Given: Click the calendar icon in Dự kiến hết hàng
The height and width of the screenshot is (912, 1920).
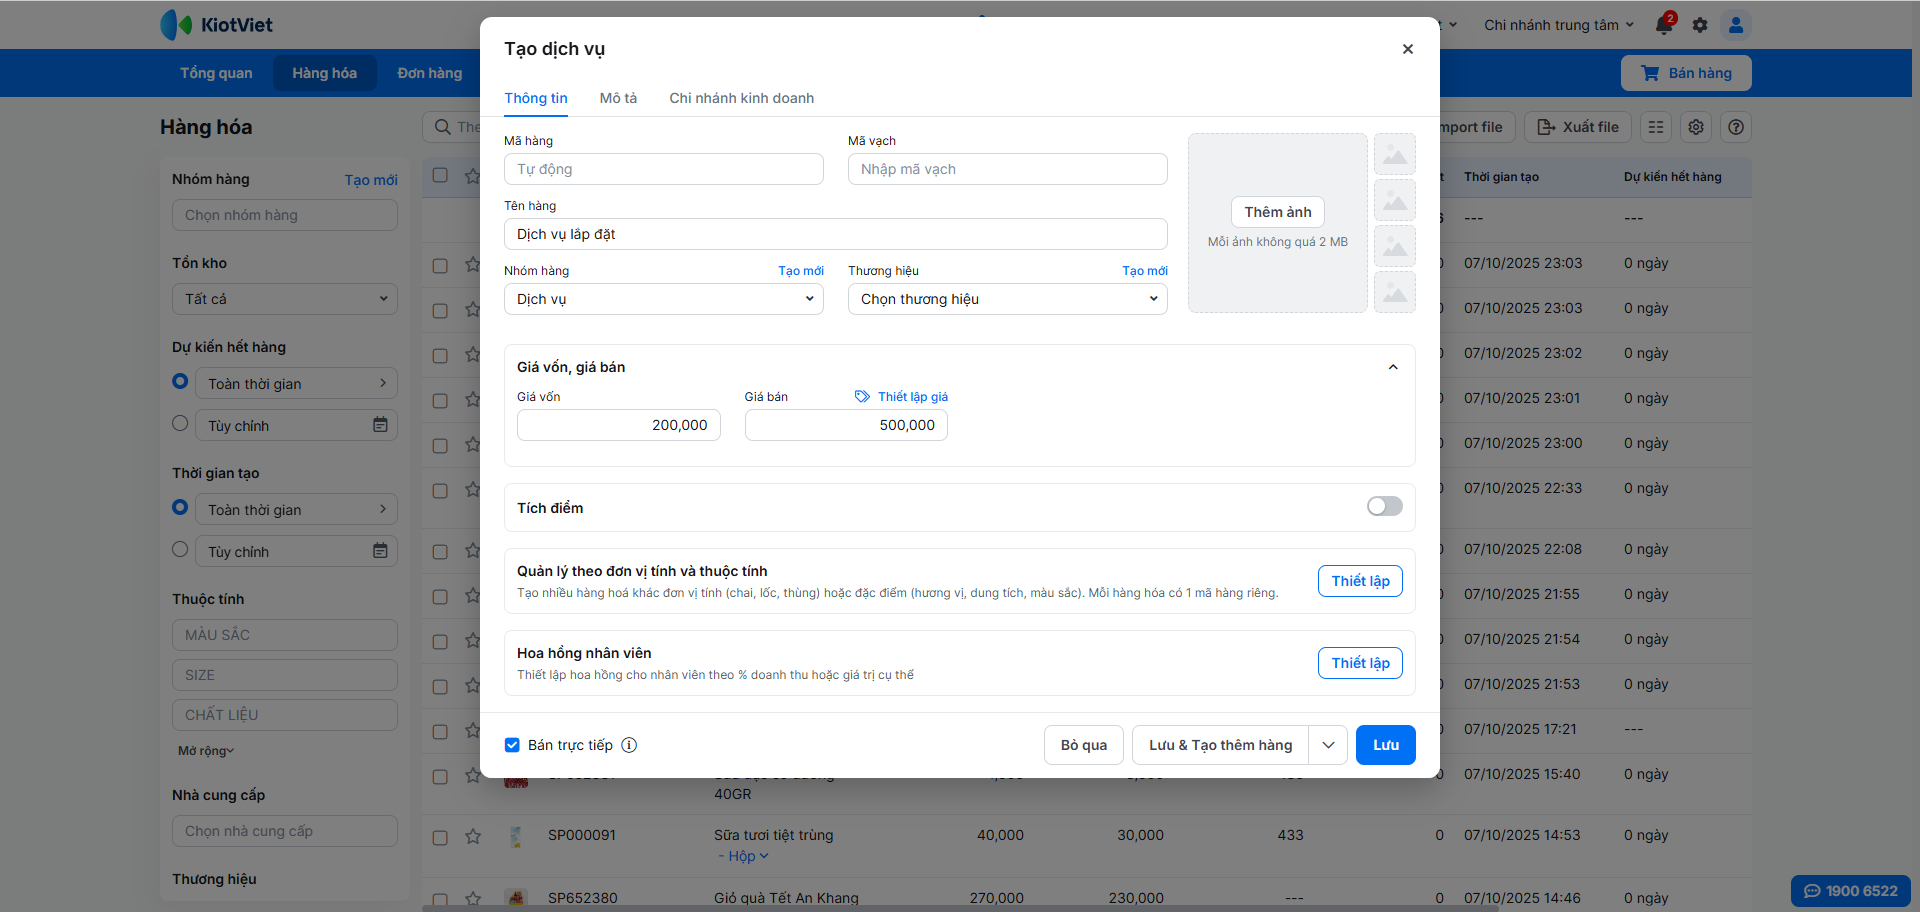Looking at the screenshot, I should (380, 425).
